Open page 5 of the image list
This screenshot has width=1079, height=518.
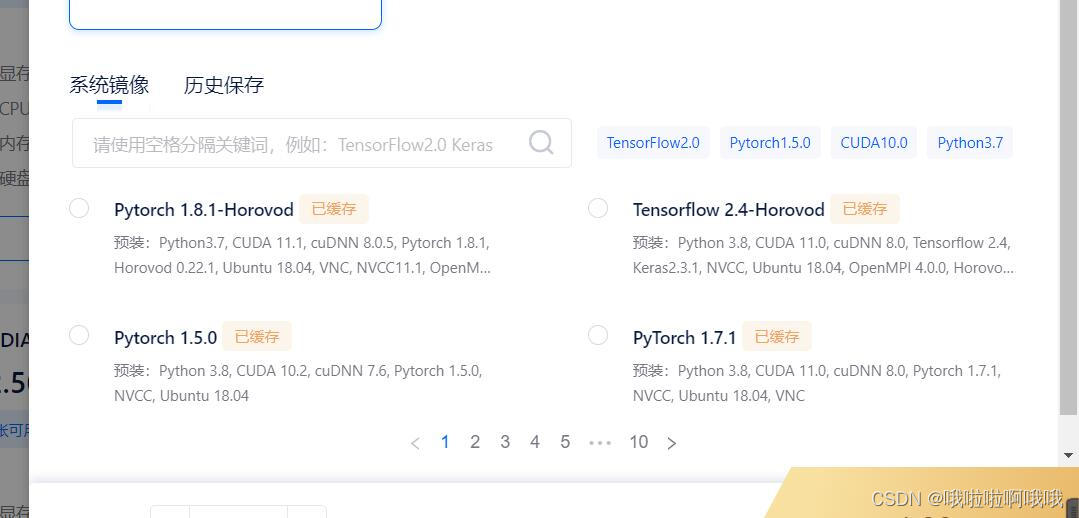coord(565,442)
